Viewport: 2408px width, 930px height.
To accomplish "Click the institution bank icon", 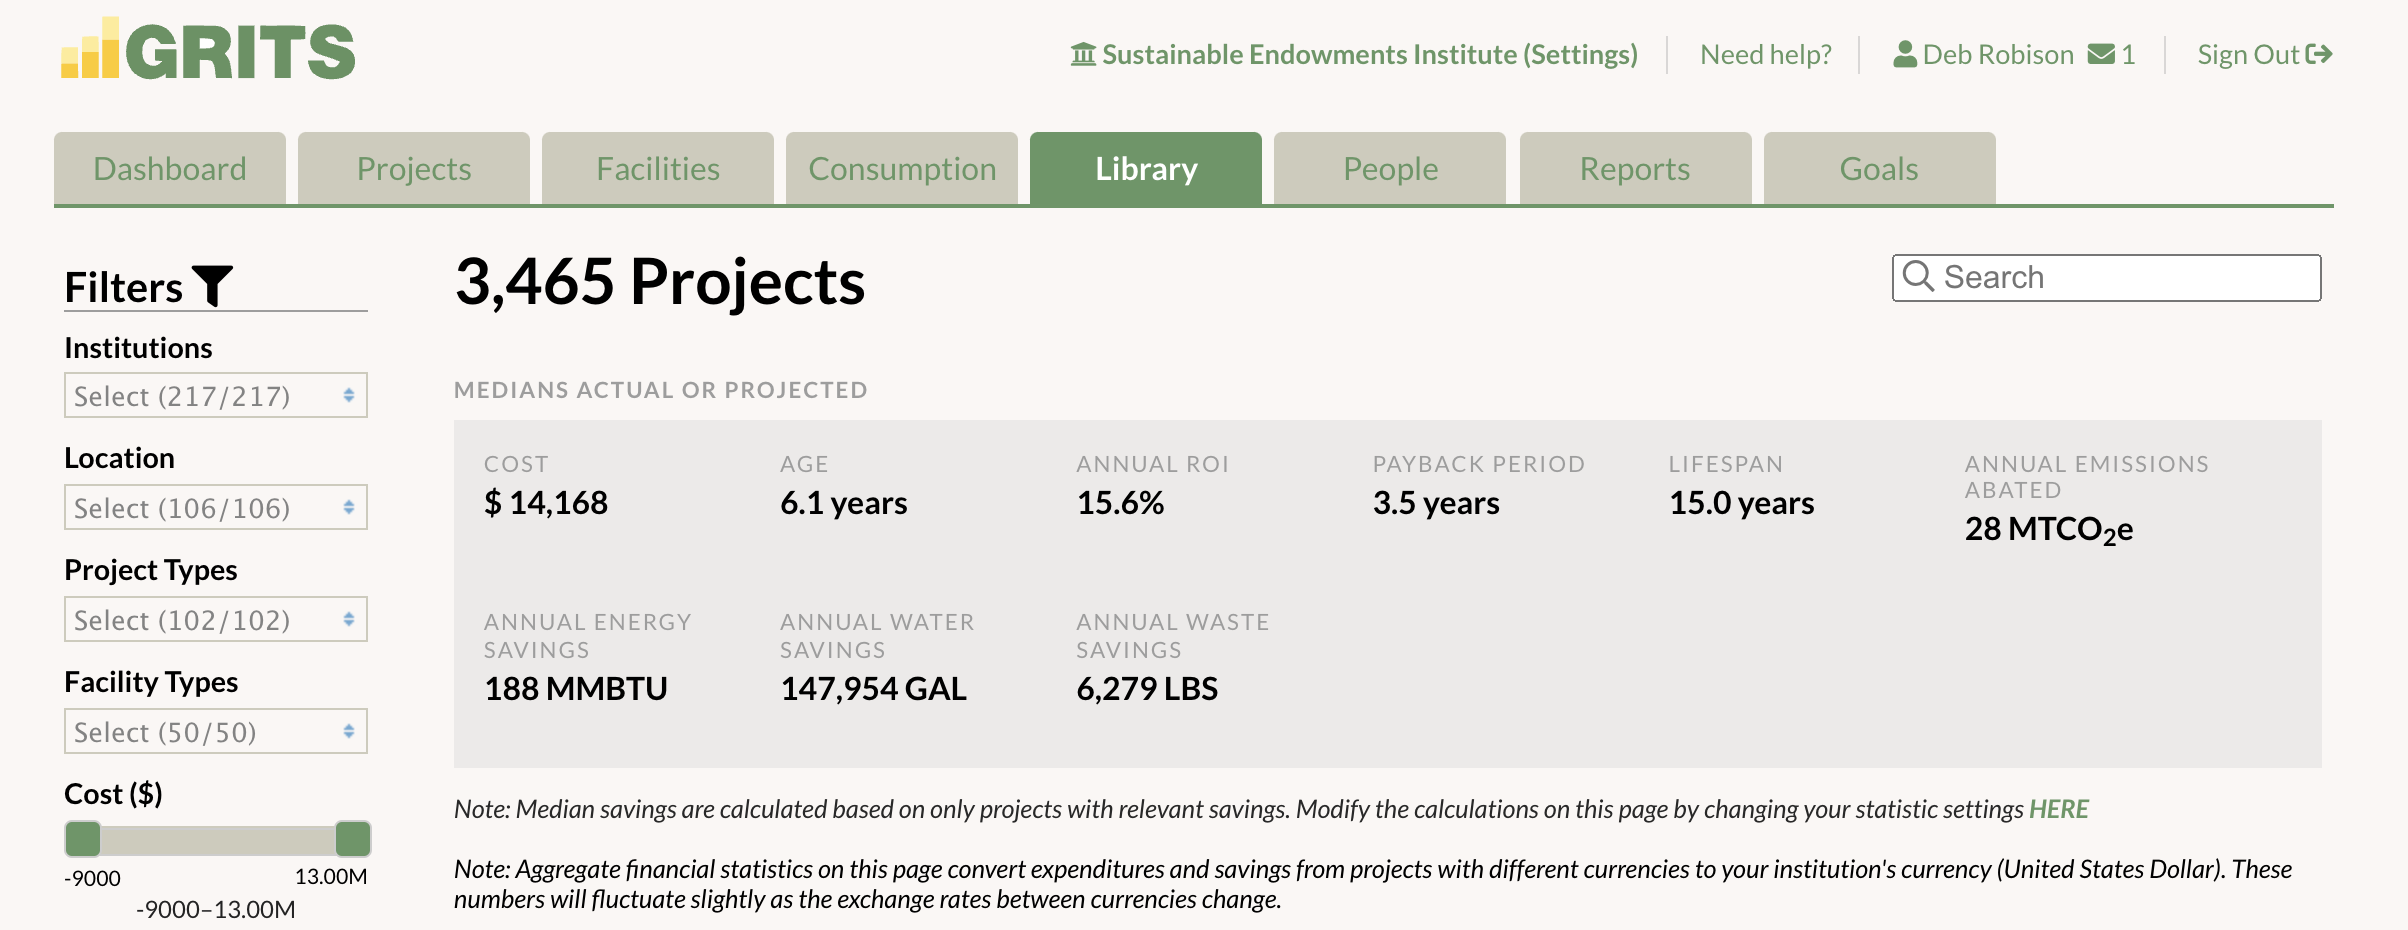I will 1083,54.
